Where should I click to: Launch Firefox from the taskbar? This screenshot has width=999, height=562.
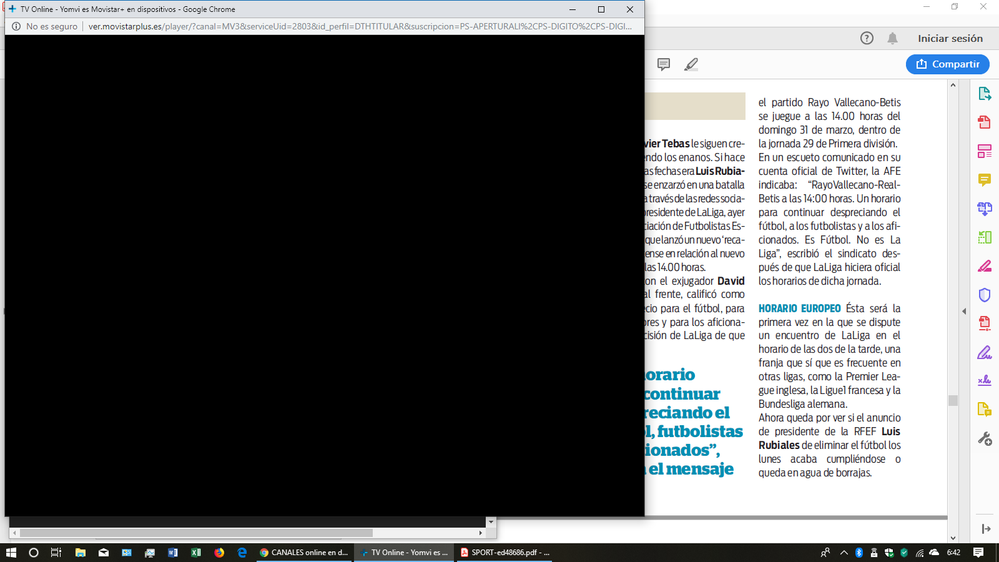(219, 552)
